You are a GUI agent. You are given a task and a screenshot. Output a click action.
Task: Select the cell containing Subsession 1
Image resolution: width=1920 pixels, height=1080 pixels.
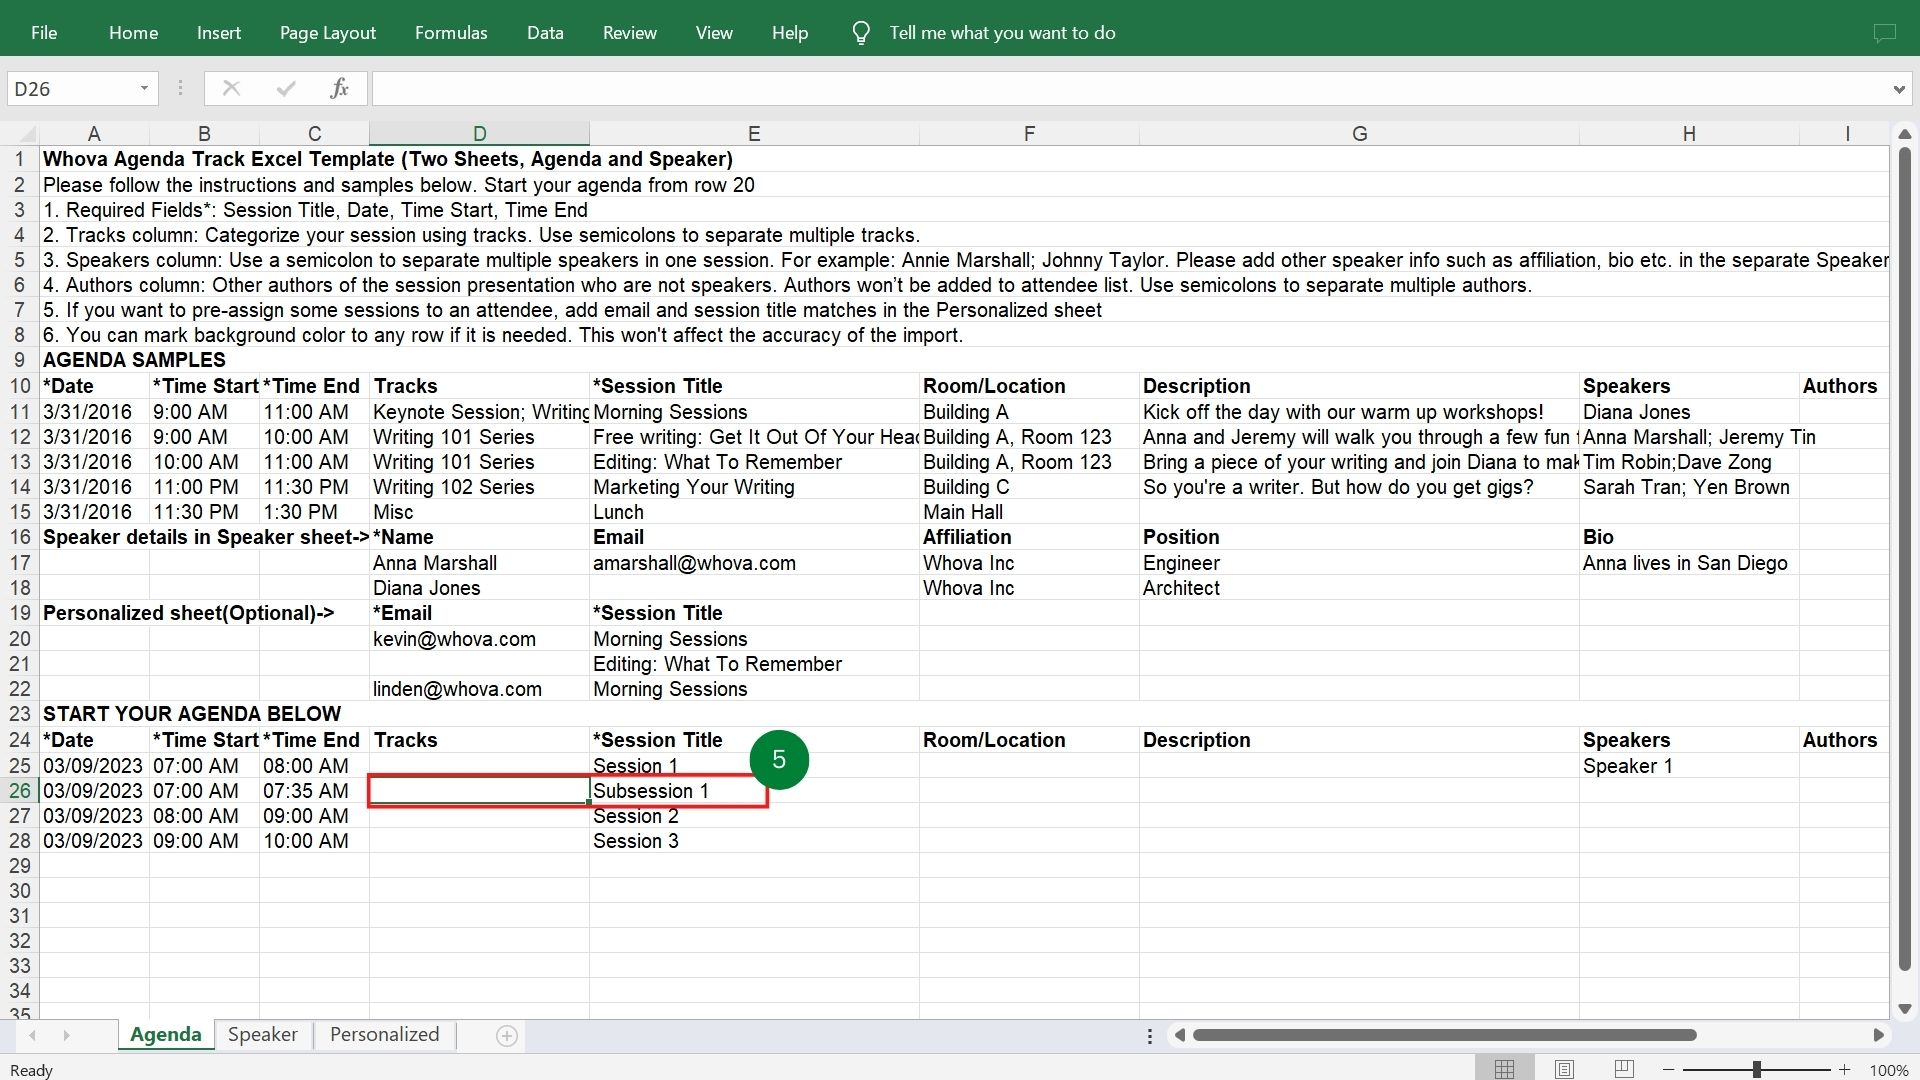click(754, 791)
